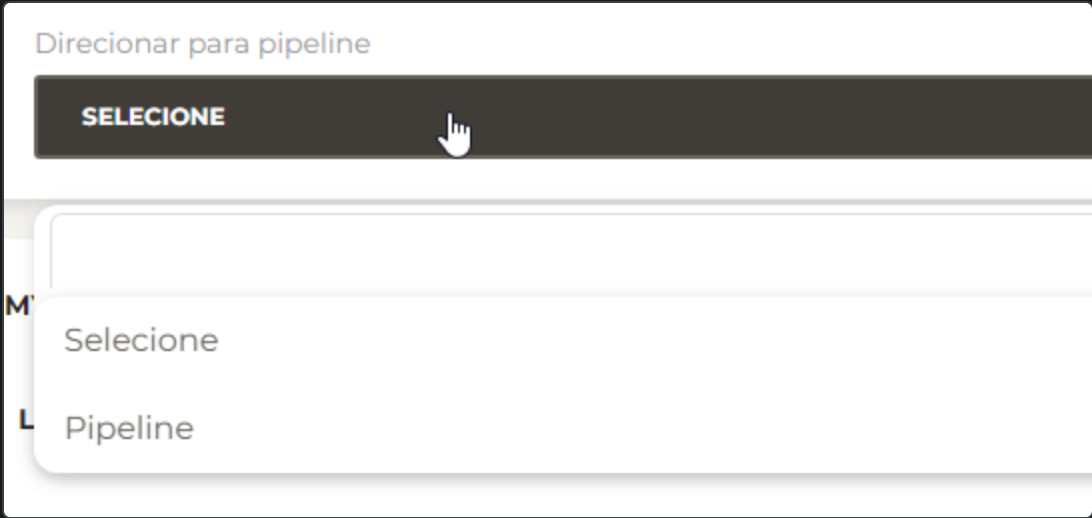This screenshot has height=518, width=1092.
Task: Close the open list via the SELECIONE bar
Action: [x=560, y=117]
